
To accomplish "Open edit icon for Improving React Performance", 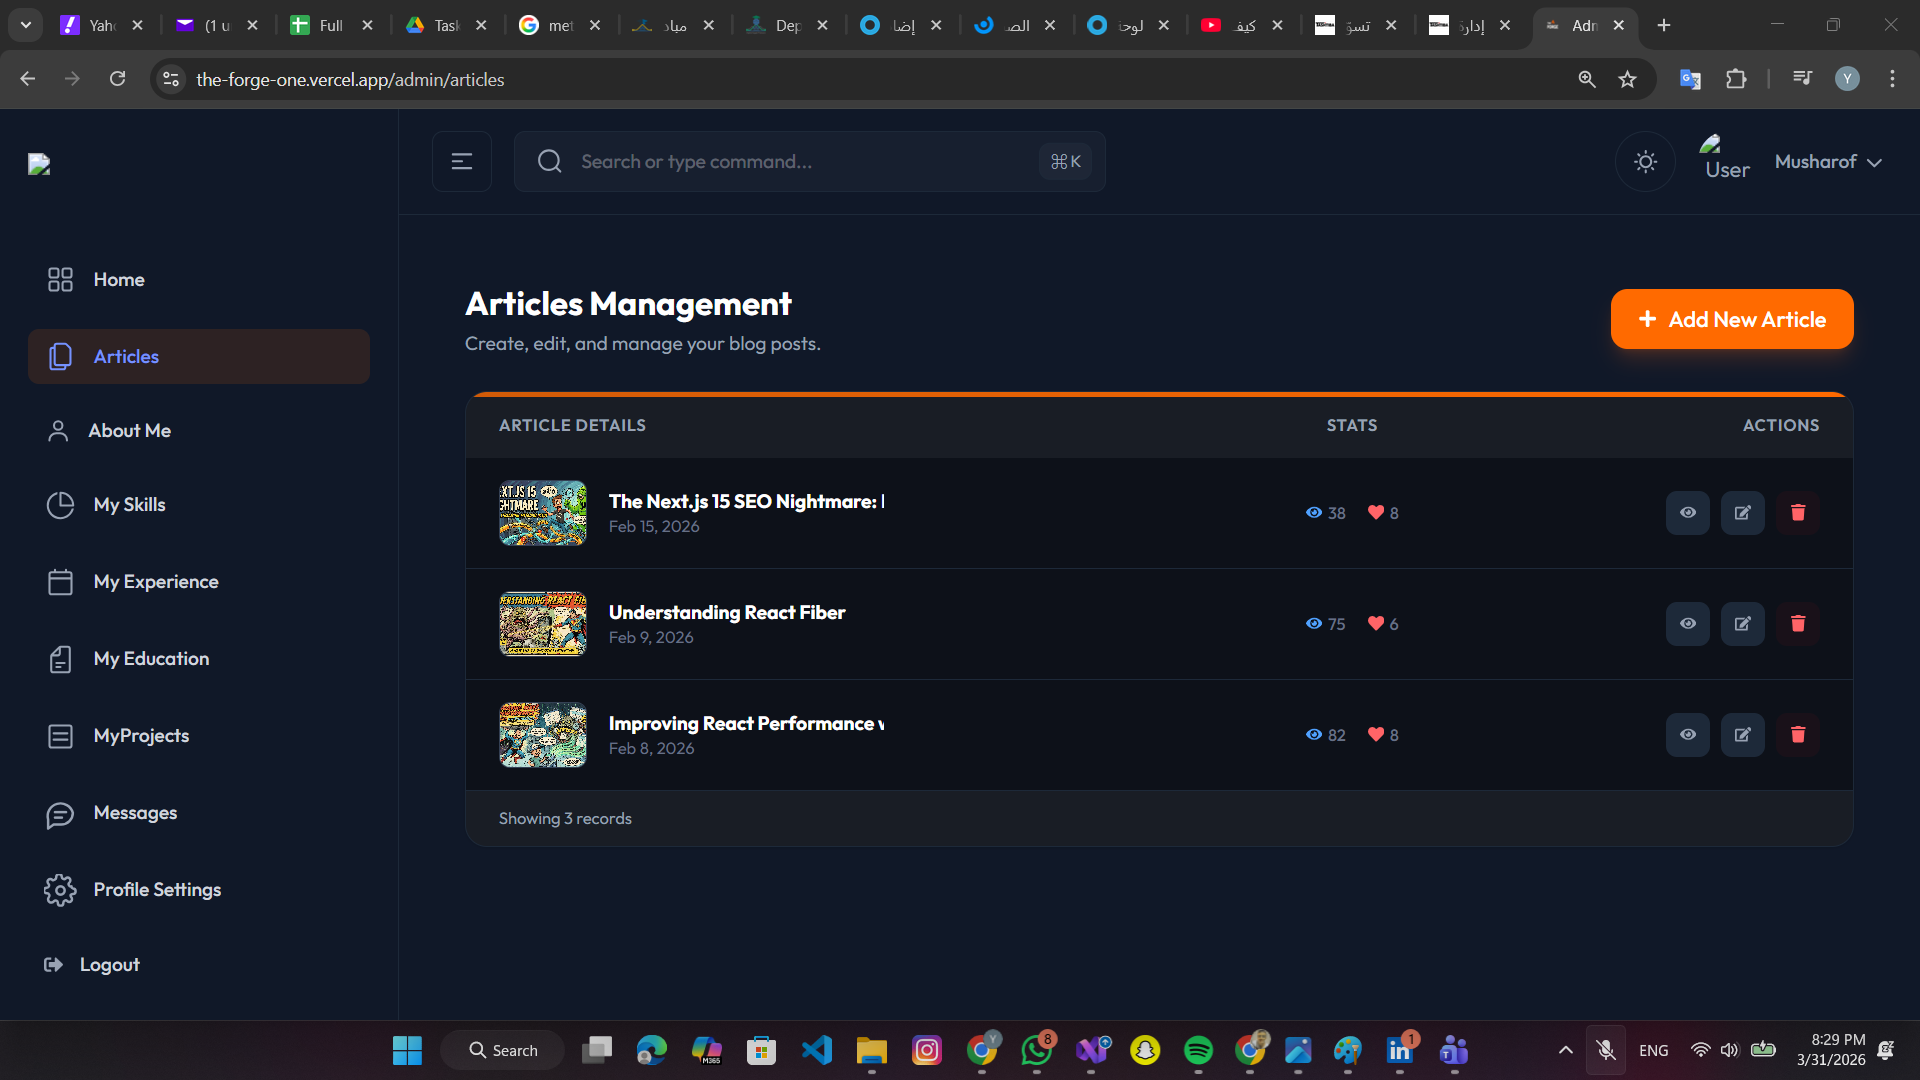I will tap(1742, 735).
